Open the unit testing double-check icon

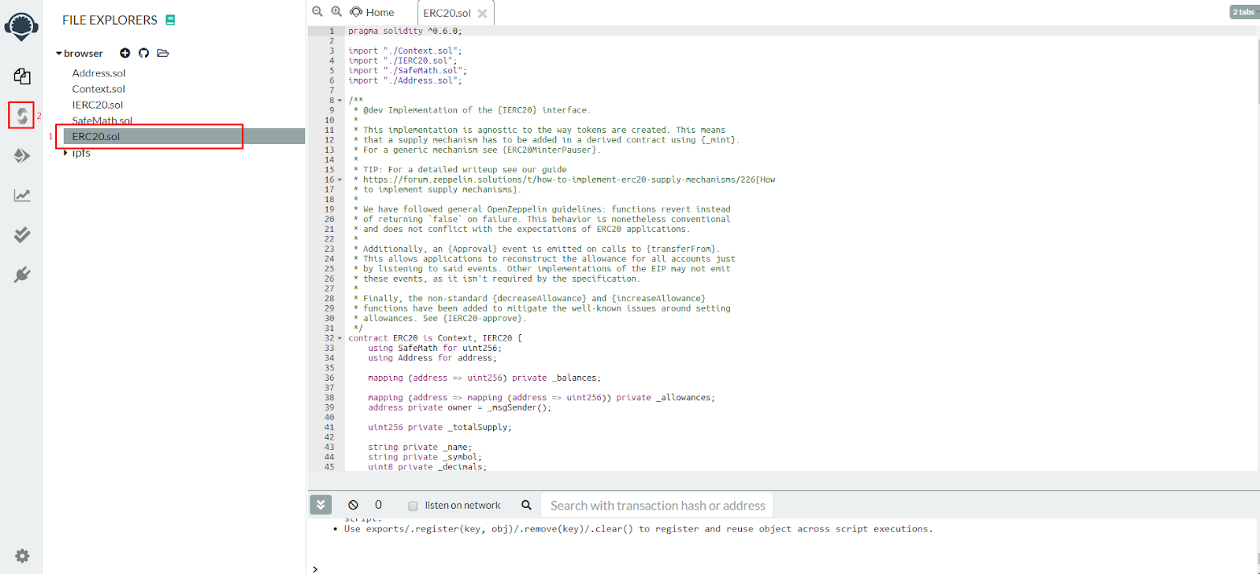click(21, 235)
